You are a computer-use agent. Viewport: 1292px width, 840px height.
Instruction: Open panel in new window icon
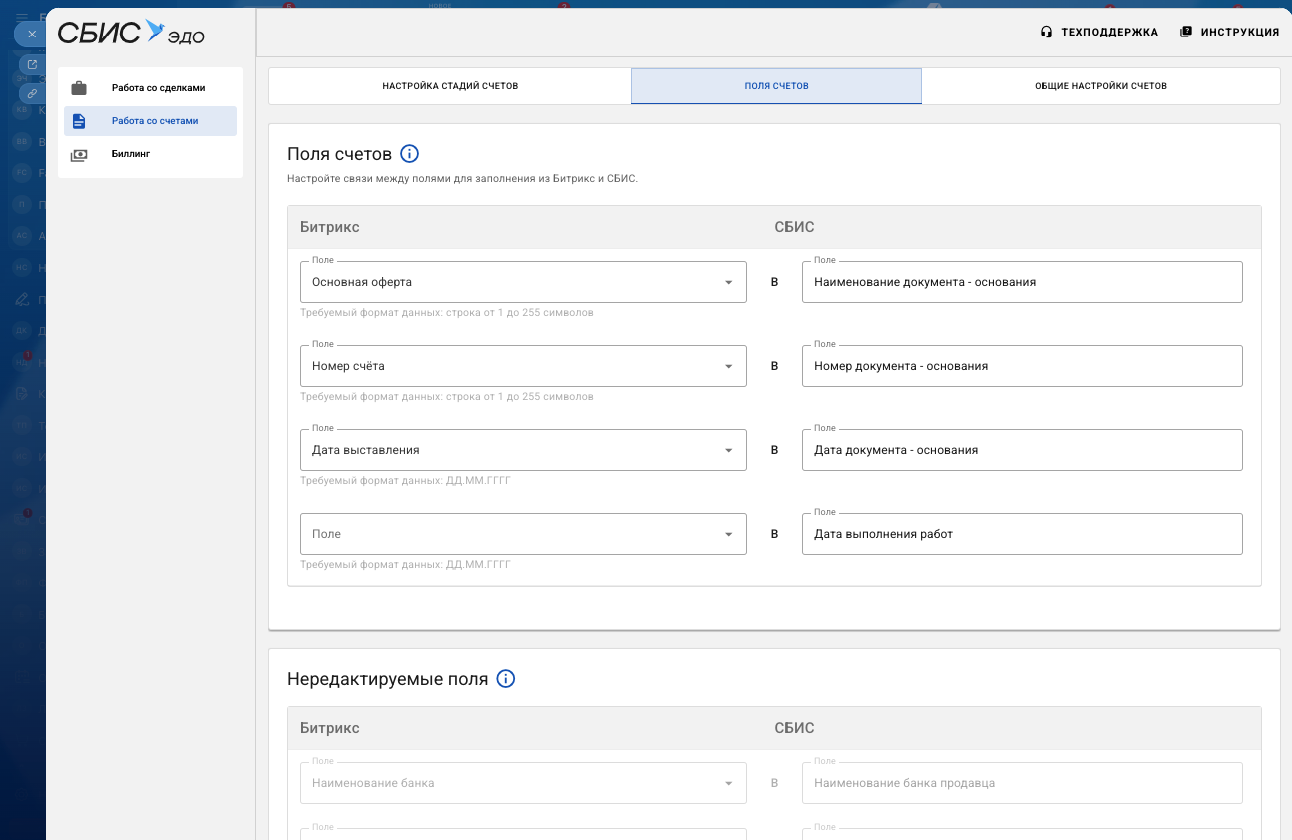(x=32, y=65)
